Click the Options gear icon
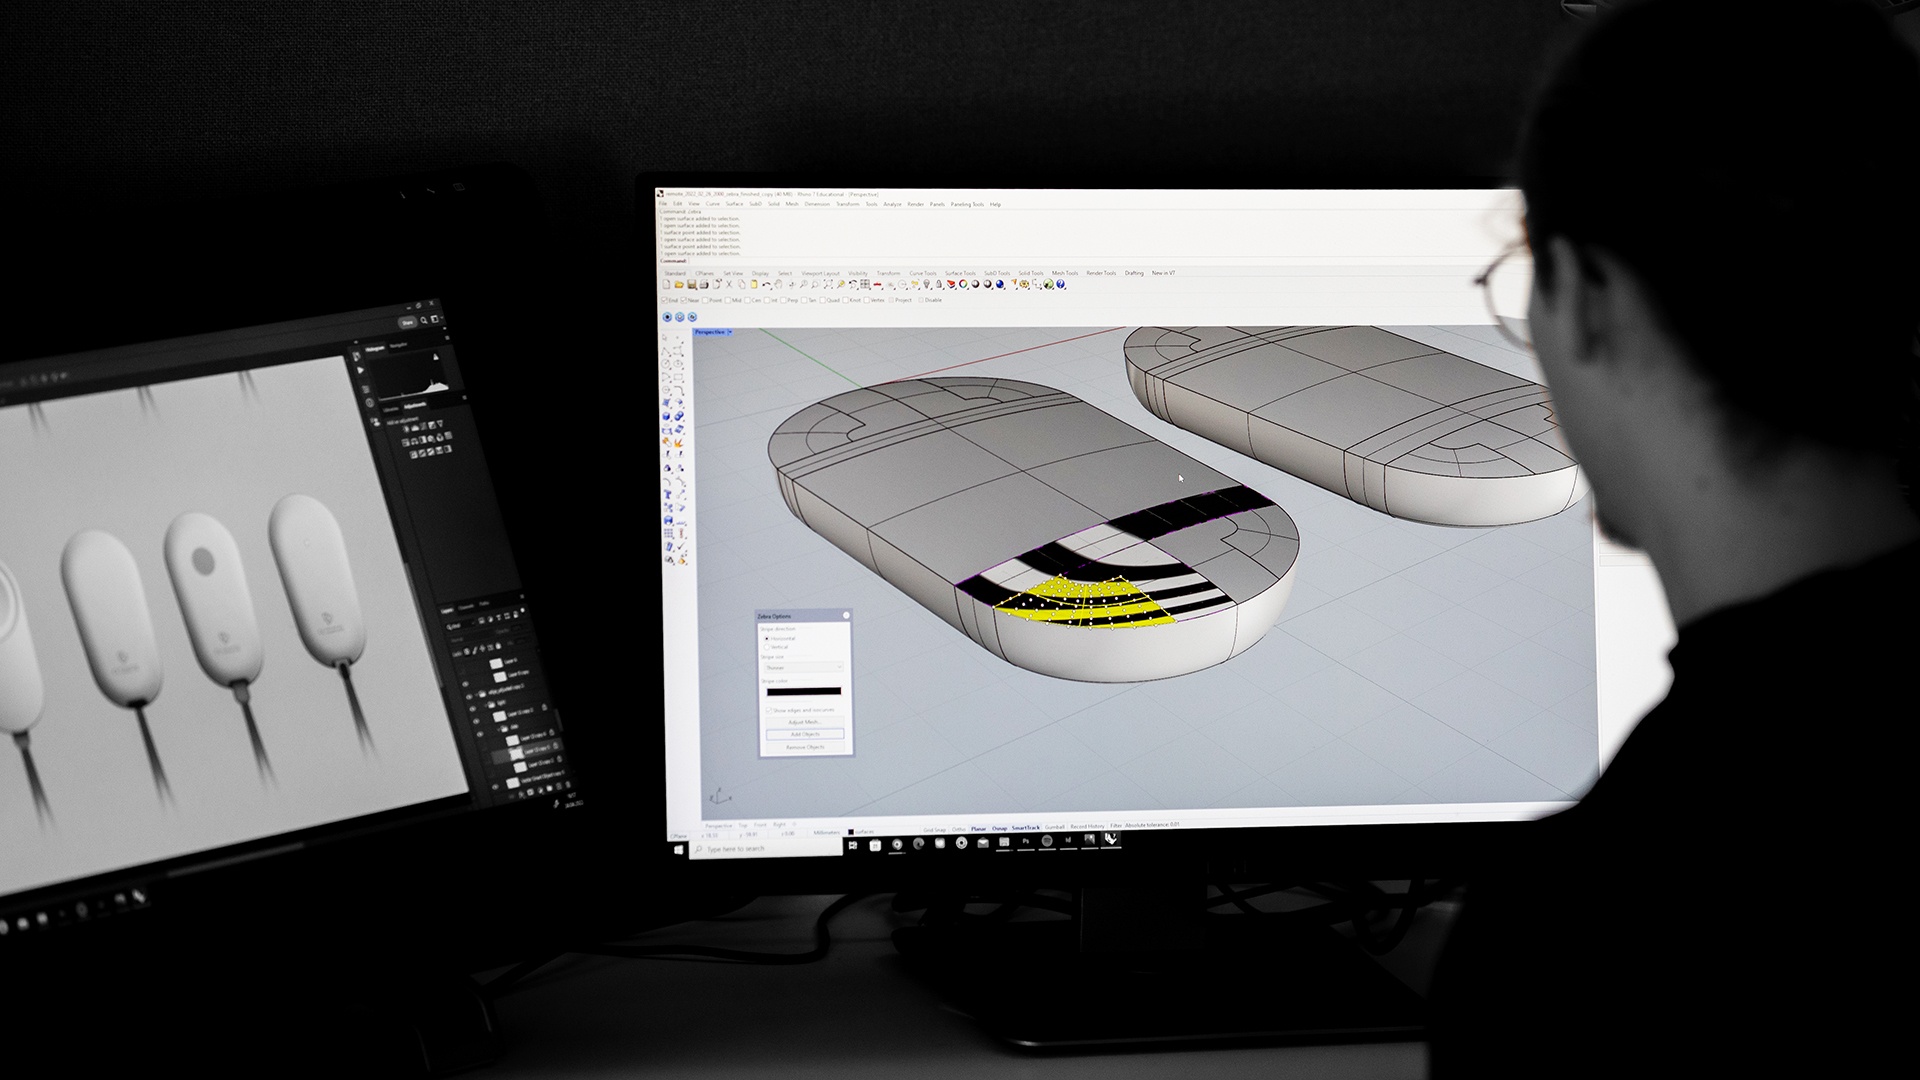1920x1080 pixels. pyautogui.click(x=1024, y=284)
